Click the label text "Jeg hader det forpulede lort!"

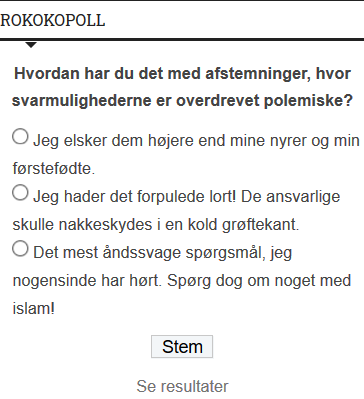coord(135,196)
